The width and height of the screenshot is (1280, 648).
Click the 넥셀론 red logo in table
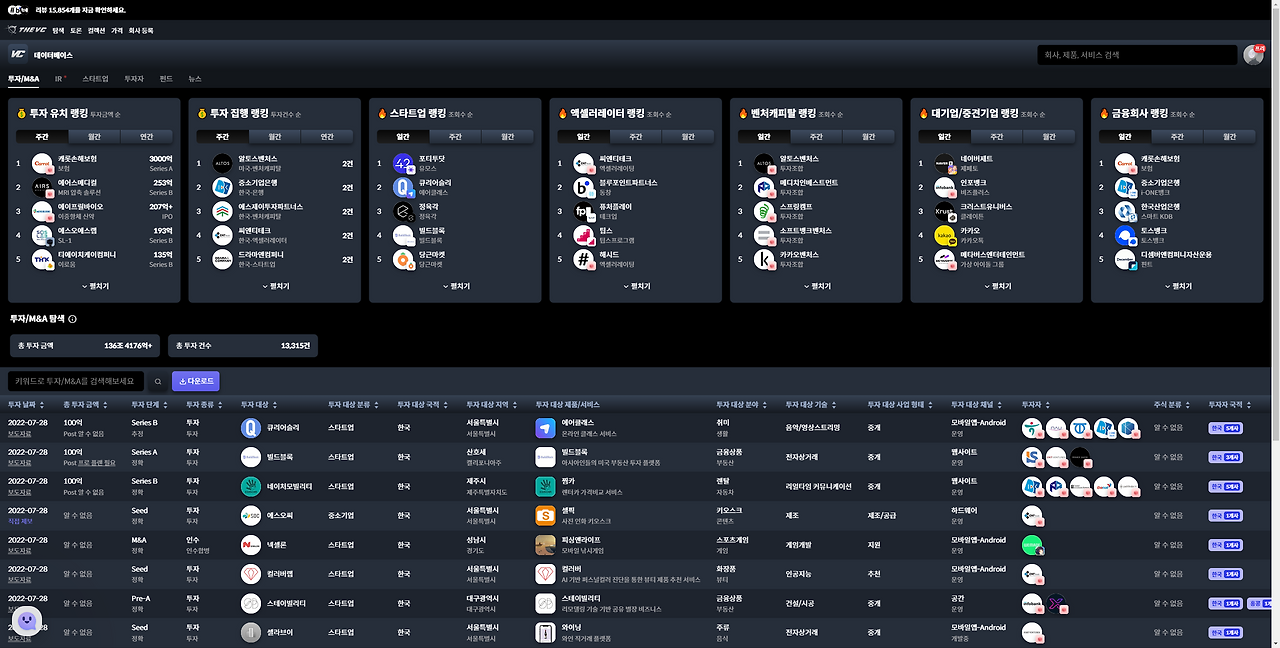coord(251,545)
